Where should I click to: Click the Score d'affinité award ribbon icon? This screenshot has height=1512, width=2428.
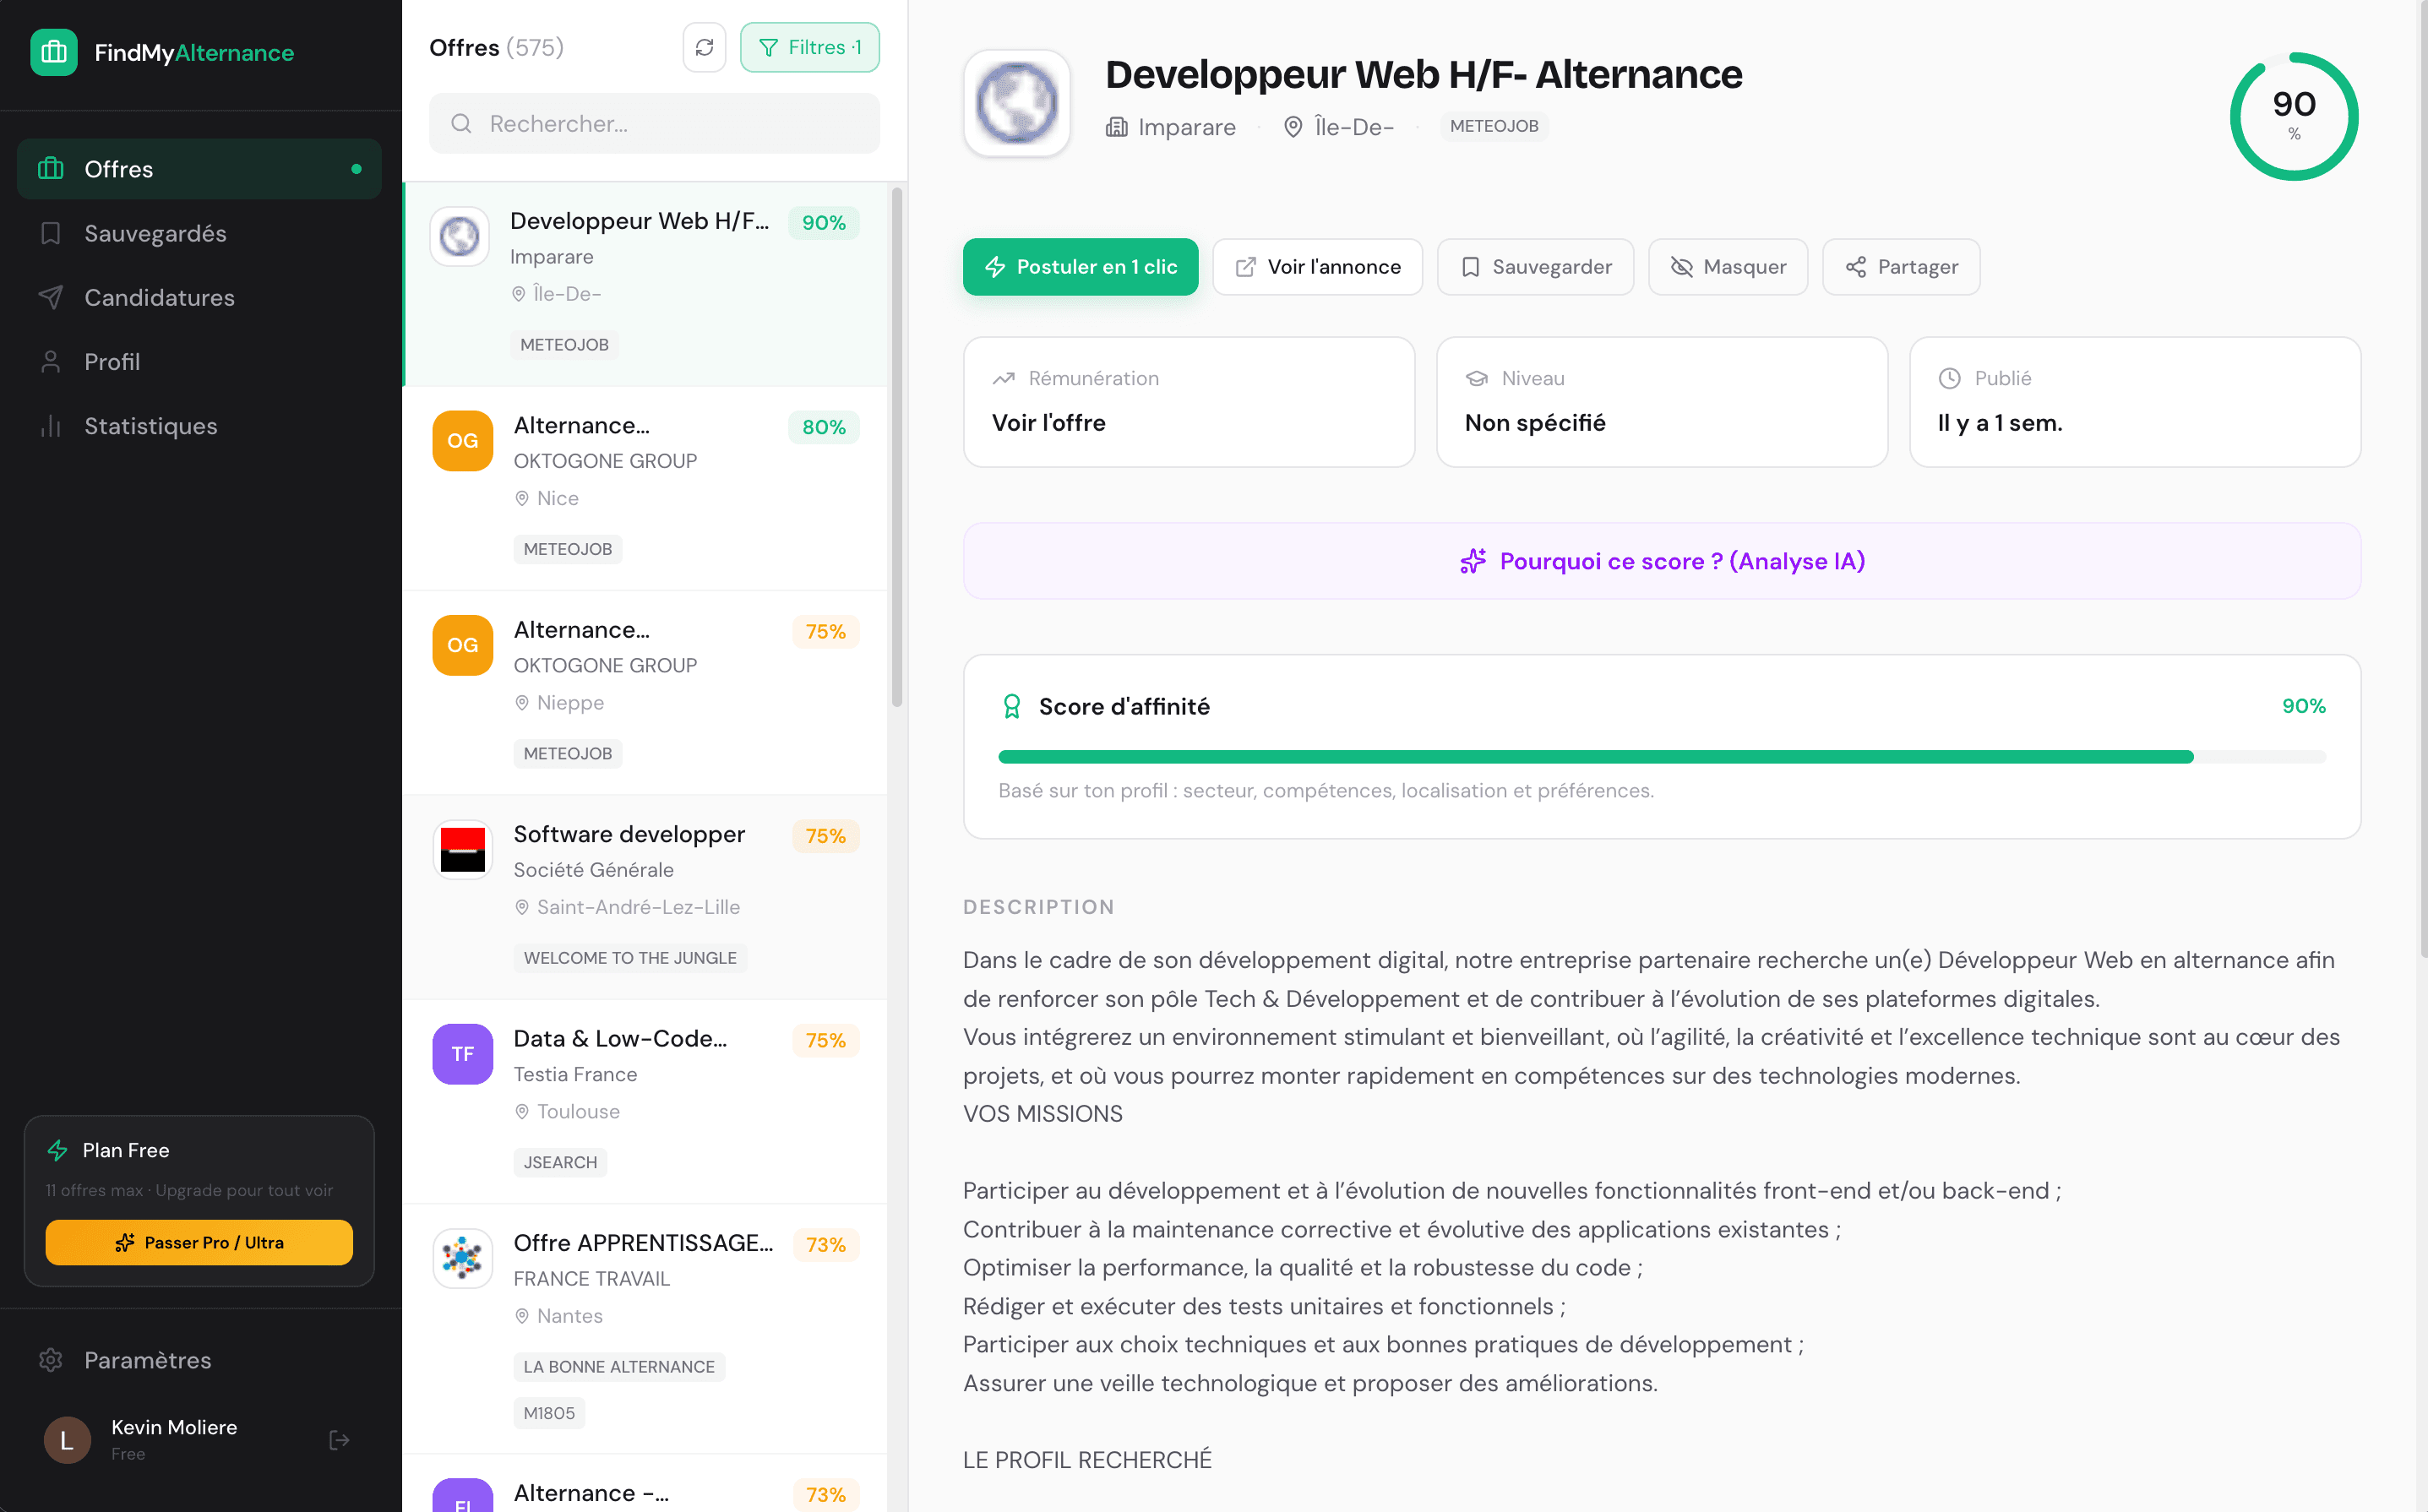(x=1011, y=706)
